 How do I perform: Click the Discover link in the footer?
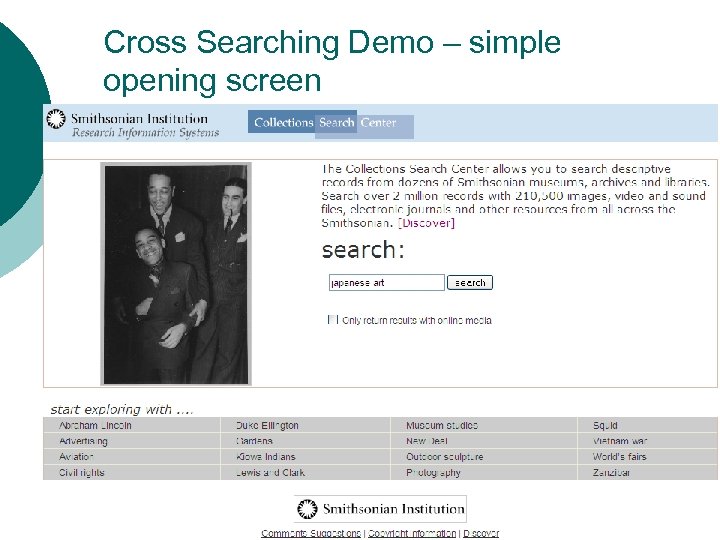(481, 533)
